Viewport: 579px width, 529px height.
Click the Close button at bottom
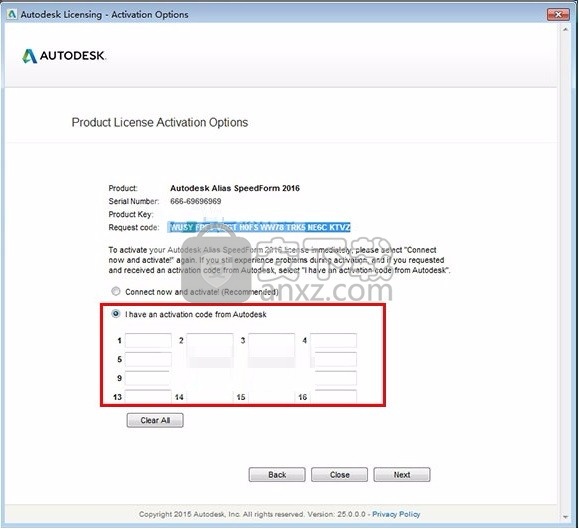(339, 475)
